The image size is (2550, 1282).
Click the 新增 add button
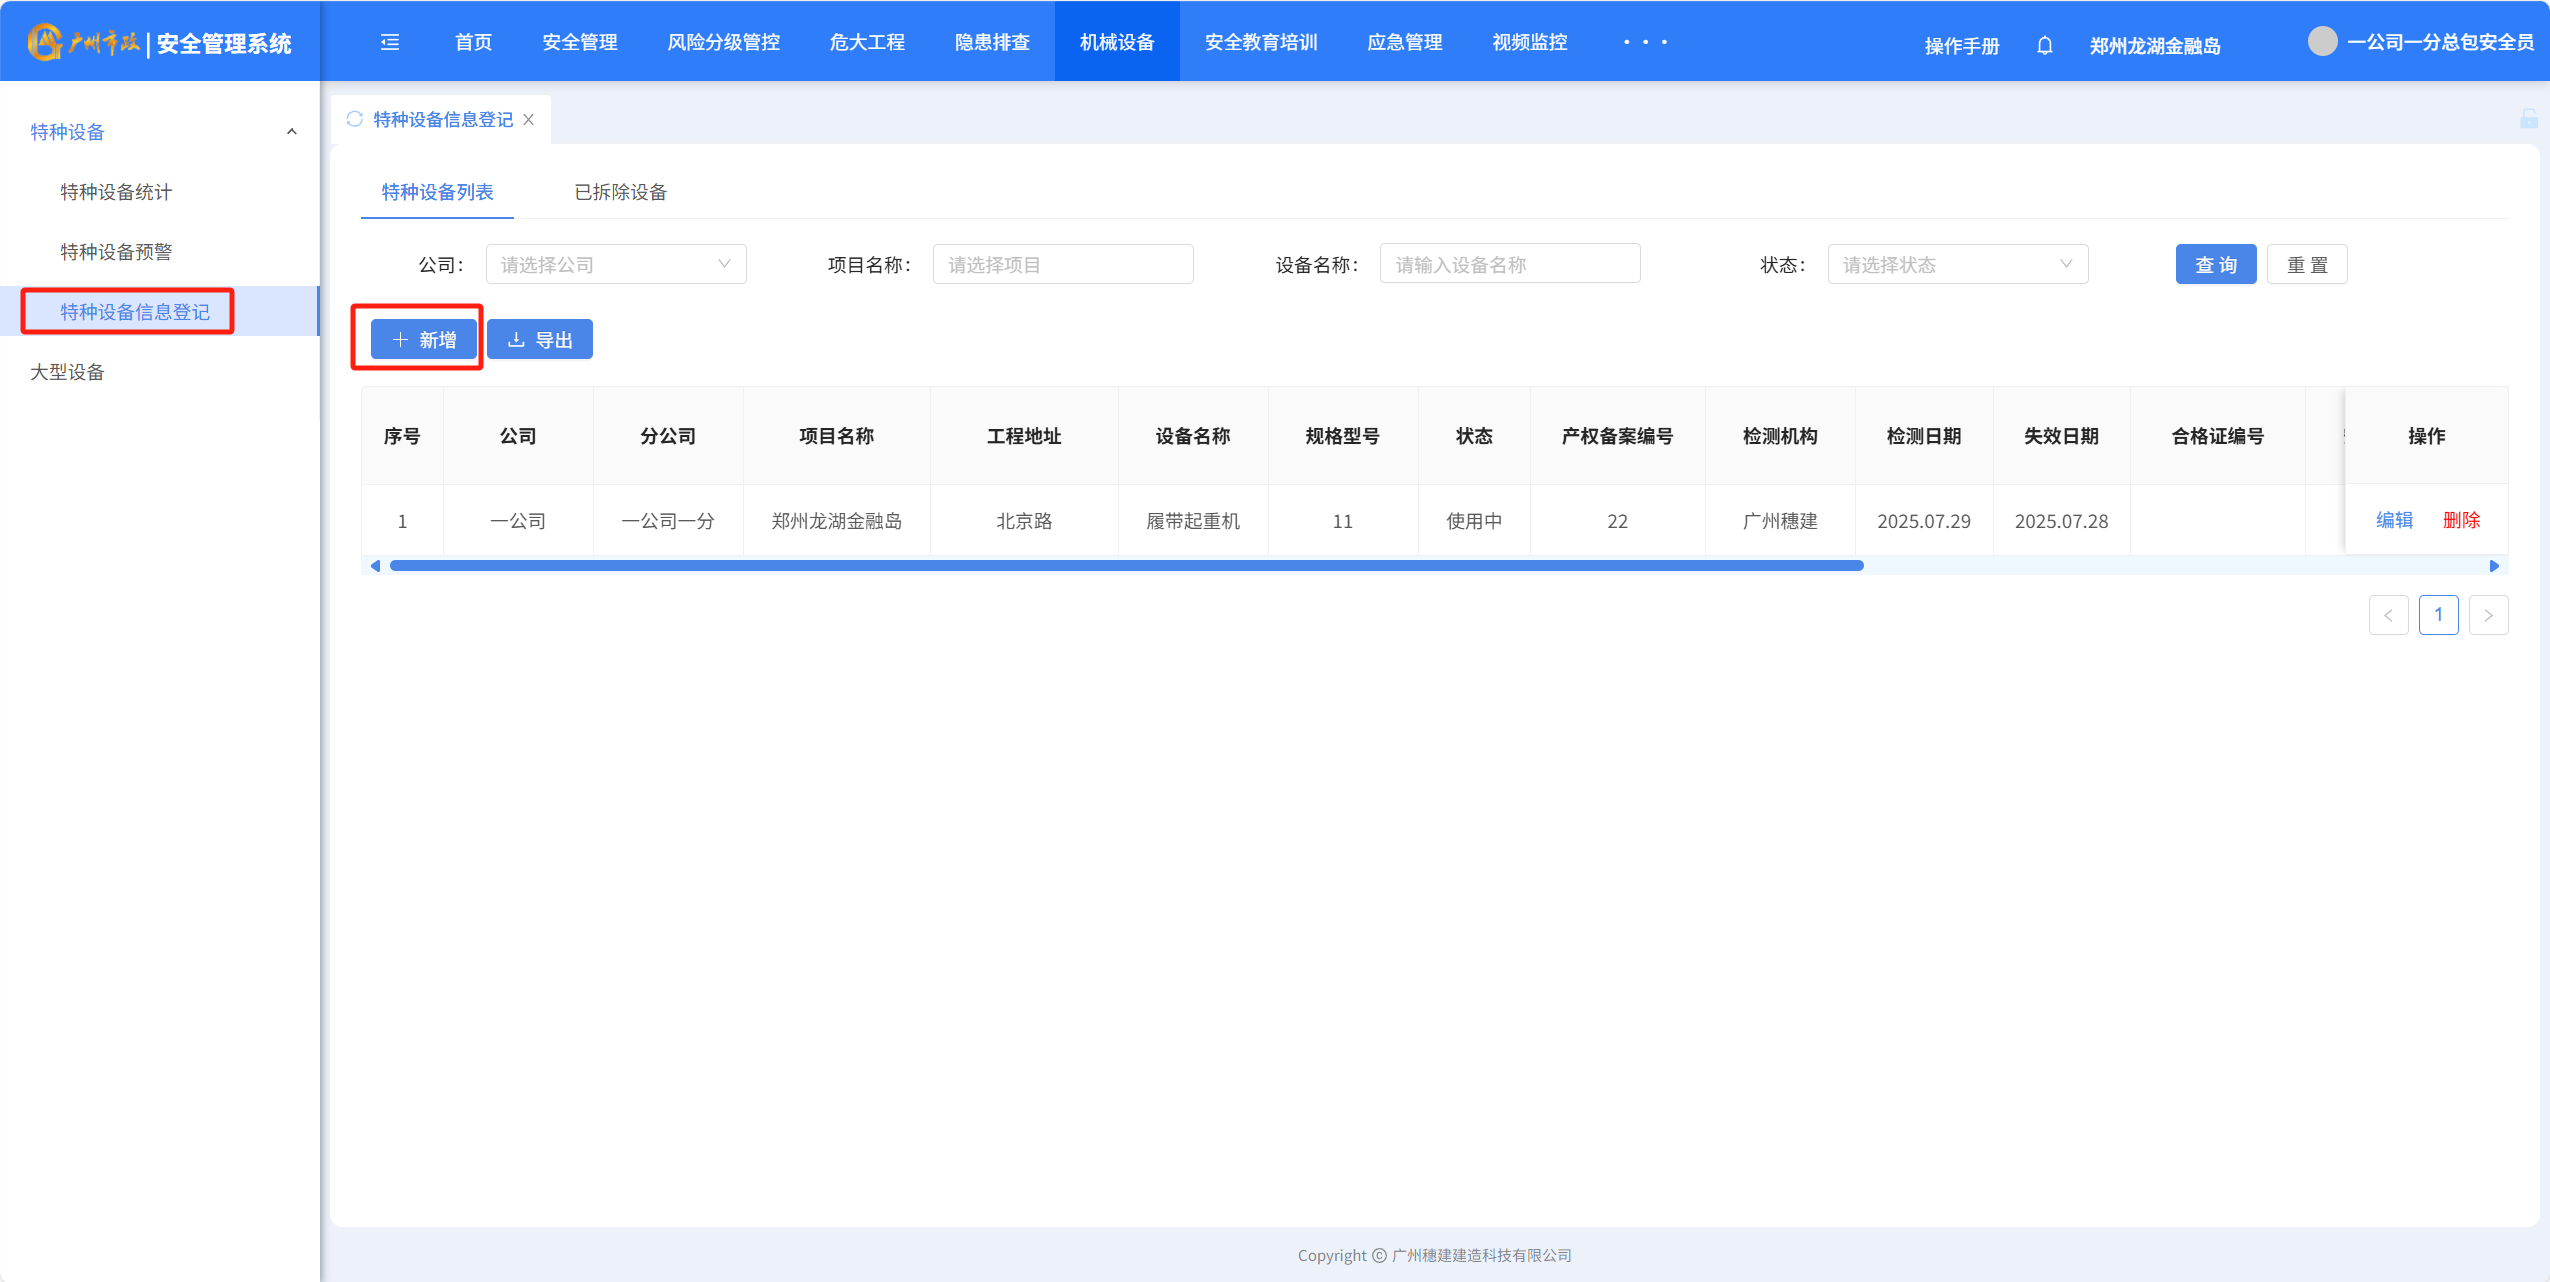[424, 340]
